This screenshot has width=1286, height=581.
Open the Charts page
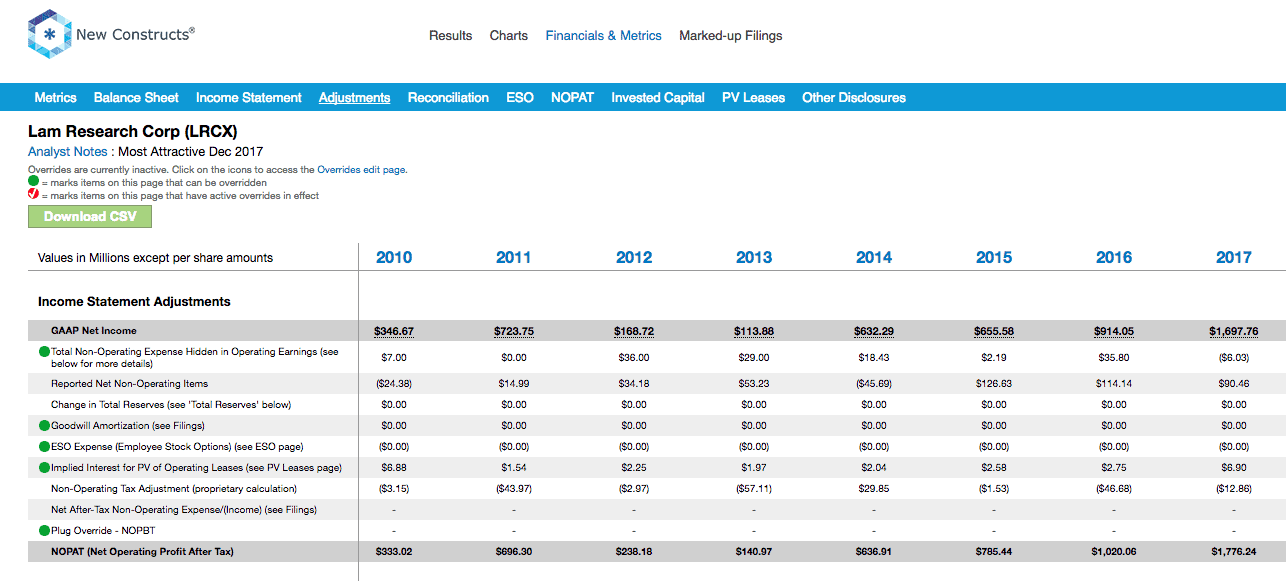click(509, 35)
